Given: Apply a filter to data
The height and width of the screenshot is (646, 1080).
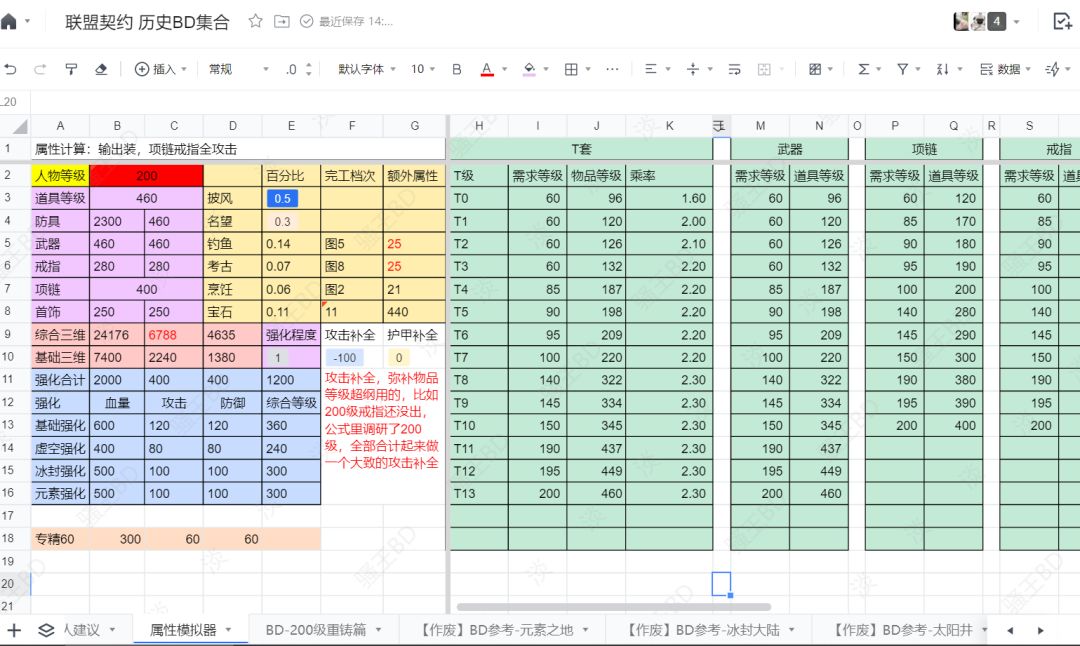Looking at the screenshot, I should [x=902, y=69].
